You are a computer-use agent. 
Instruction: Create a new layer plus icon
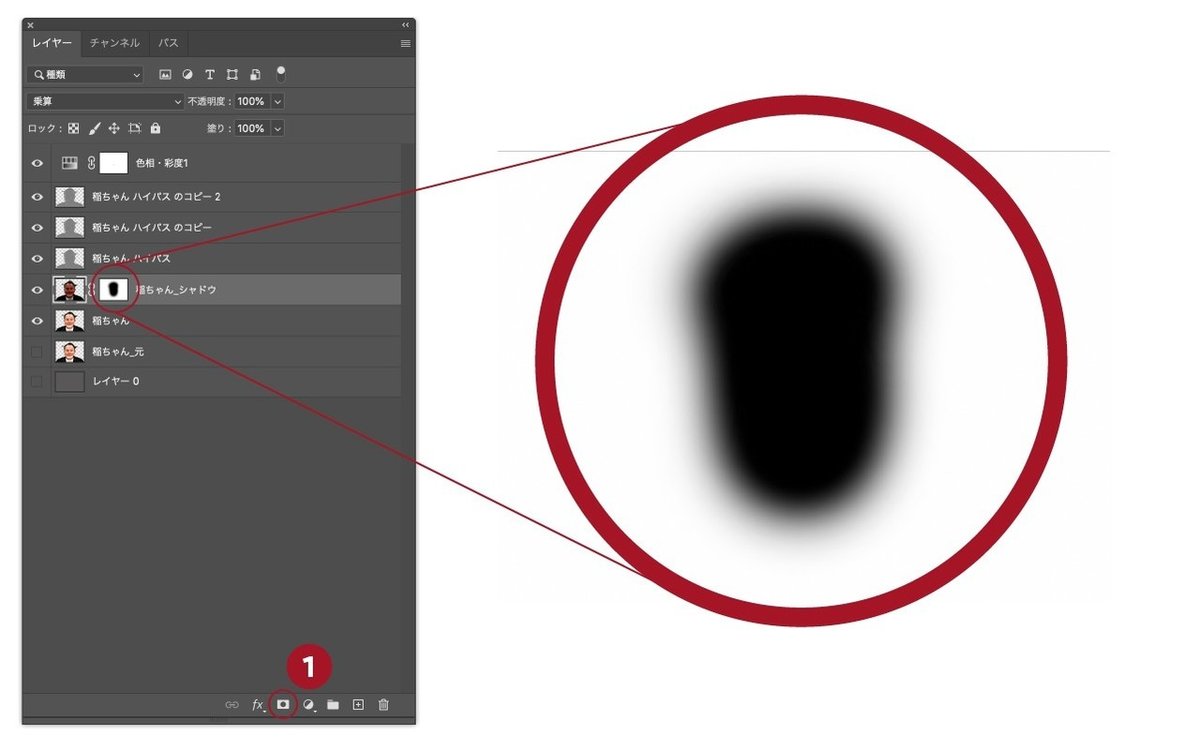tap(358, 705)
